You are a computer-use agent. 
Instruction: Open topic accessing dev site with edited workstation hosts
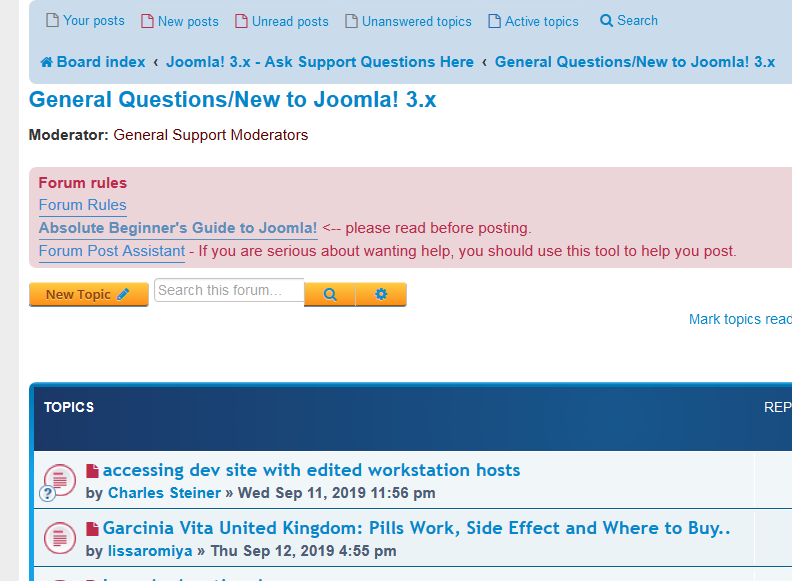[311, 470]
